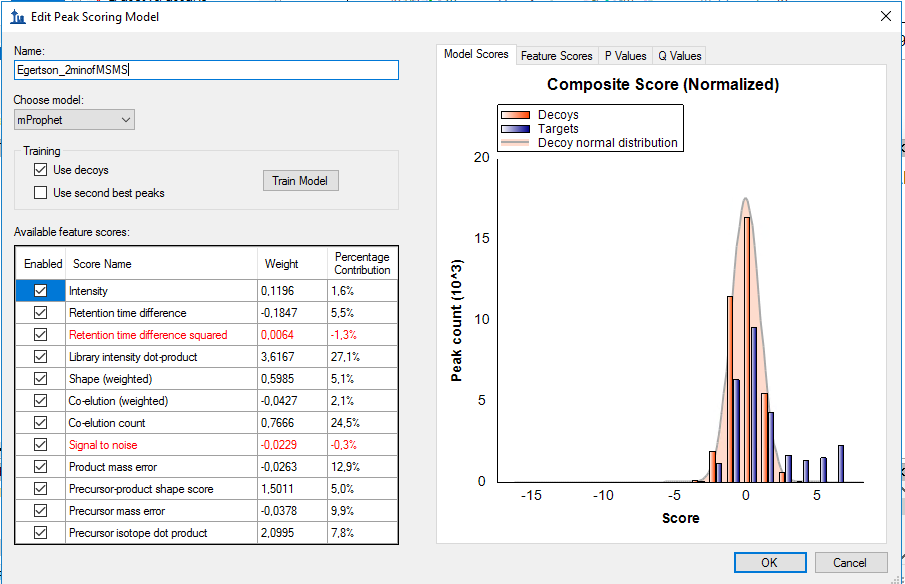The image size is (905, 584).
Task: Switch to the Feature Scores tab
Action: point(556,56)
